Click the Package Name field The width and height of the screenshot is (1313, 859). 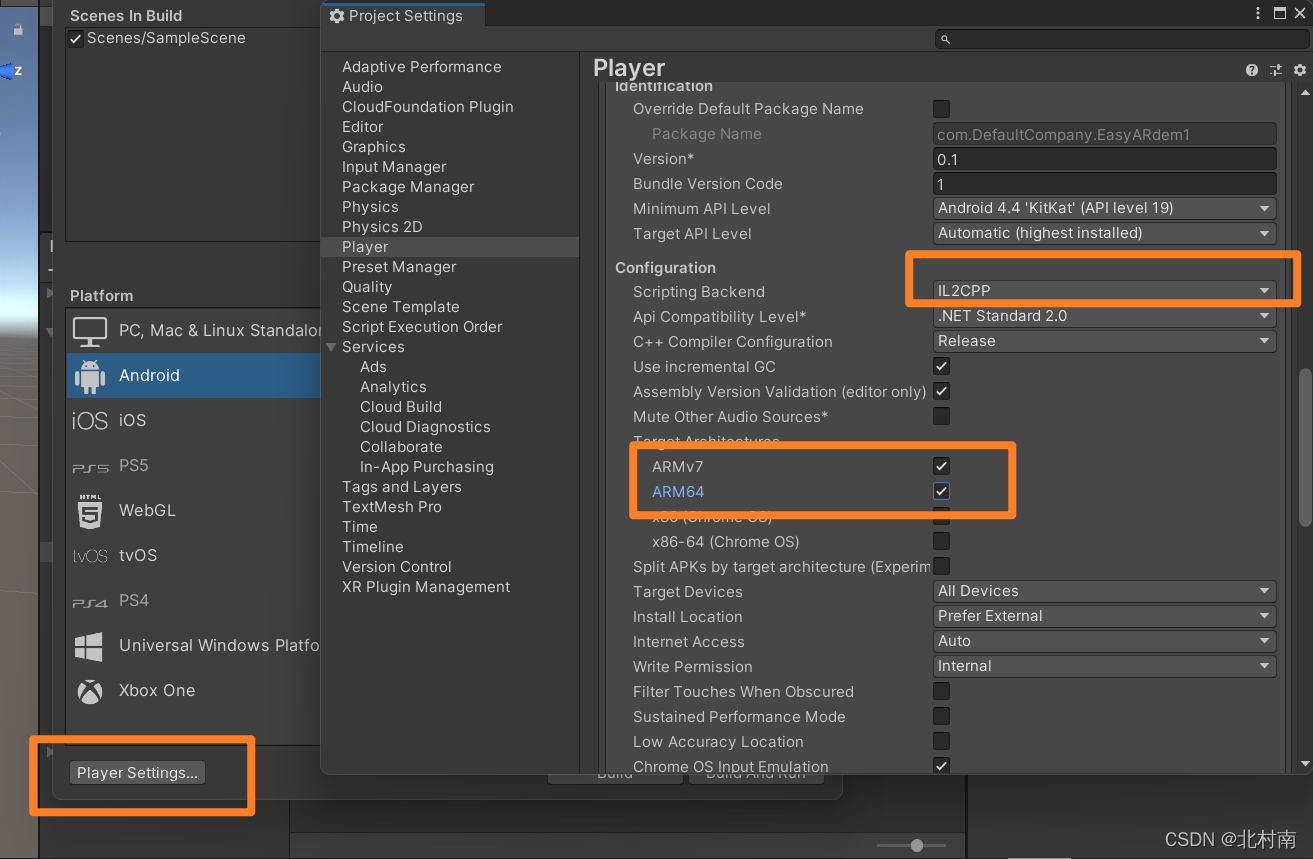click(x=1104, y=134)
